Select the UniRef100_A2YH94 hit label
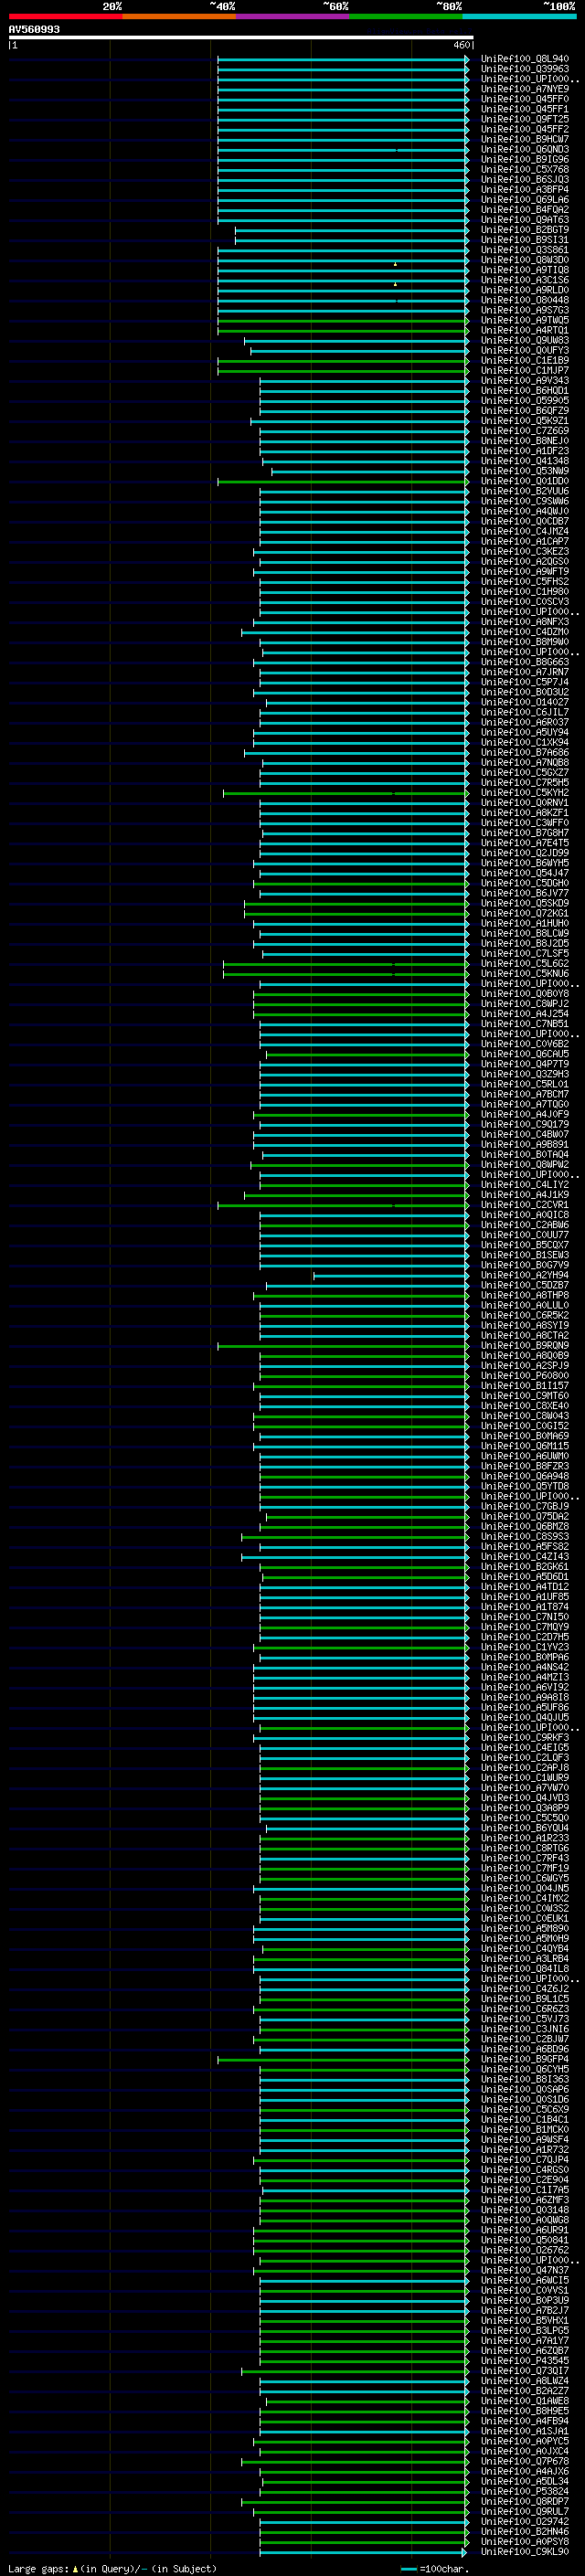Viewport: 585px width, 2576px height. pos(524,1275)
